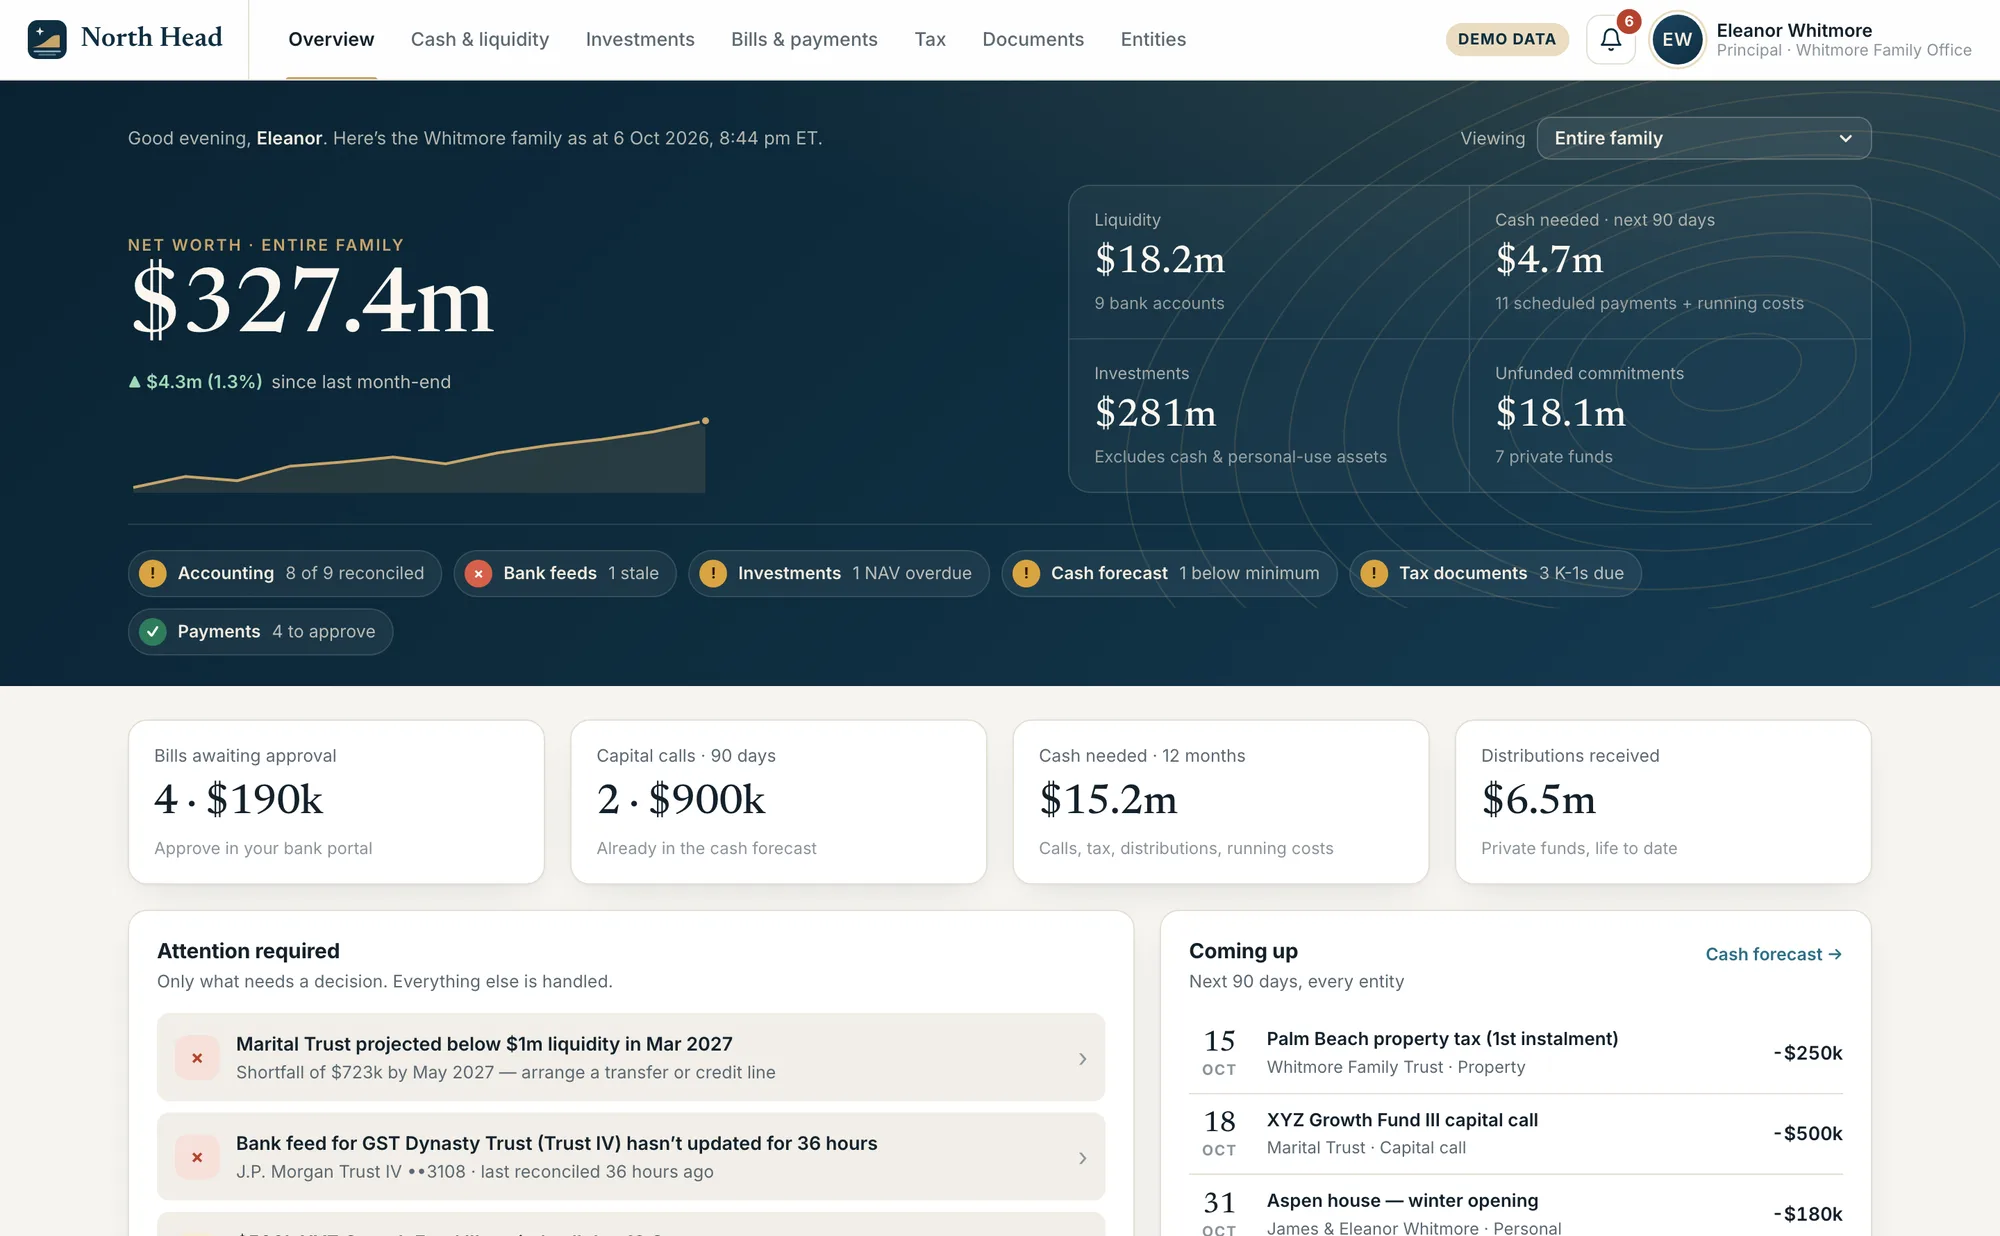Click the Cash forecast warning icon

pyautogui.click(x=1026, y=573)
